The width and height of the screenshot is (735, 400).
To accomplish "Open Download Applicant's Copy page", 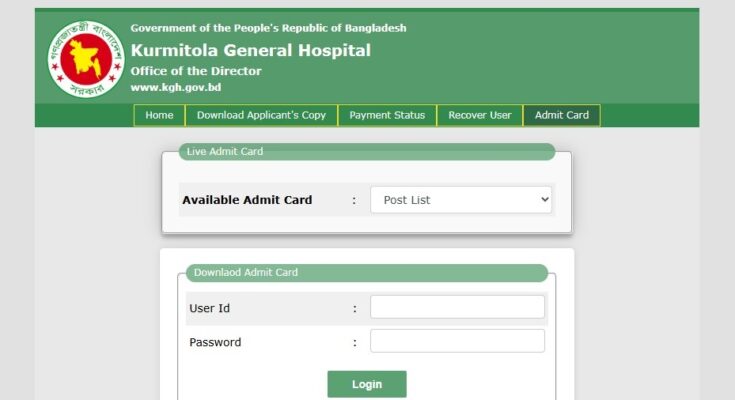I will pyautogui.click(x=261, y=115).
